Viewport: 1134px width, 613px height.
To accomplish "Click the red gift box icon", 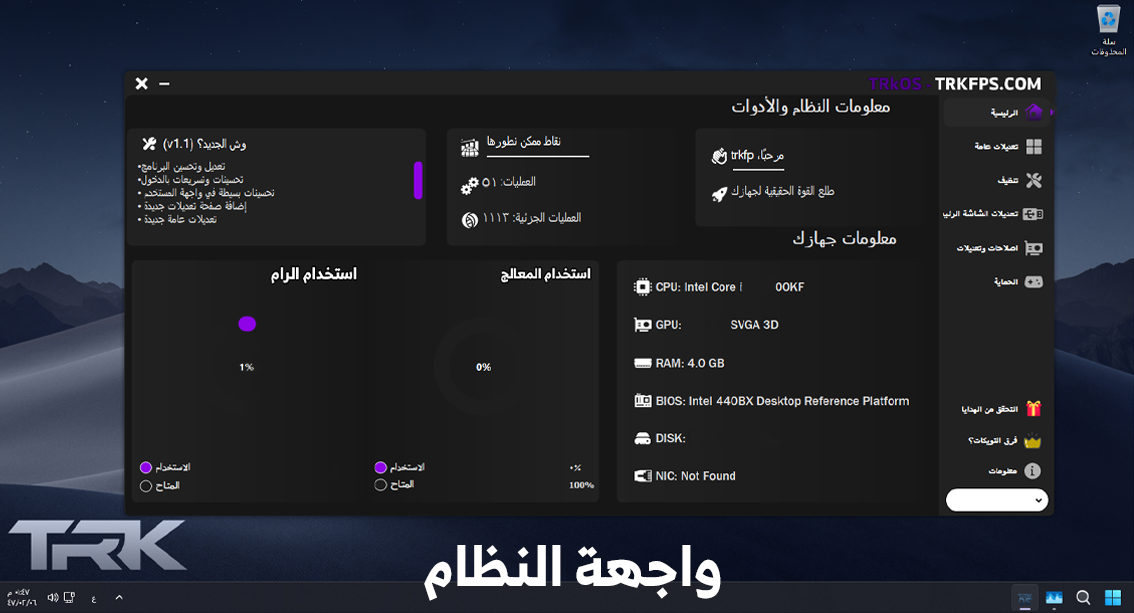I will (x=1033, y=408).
